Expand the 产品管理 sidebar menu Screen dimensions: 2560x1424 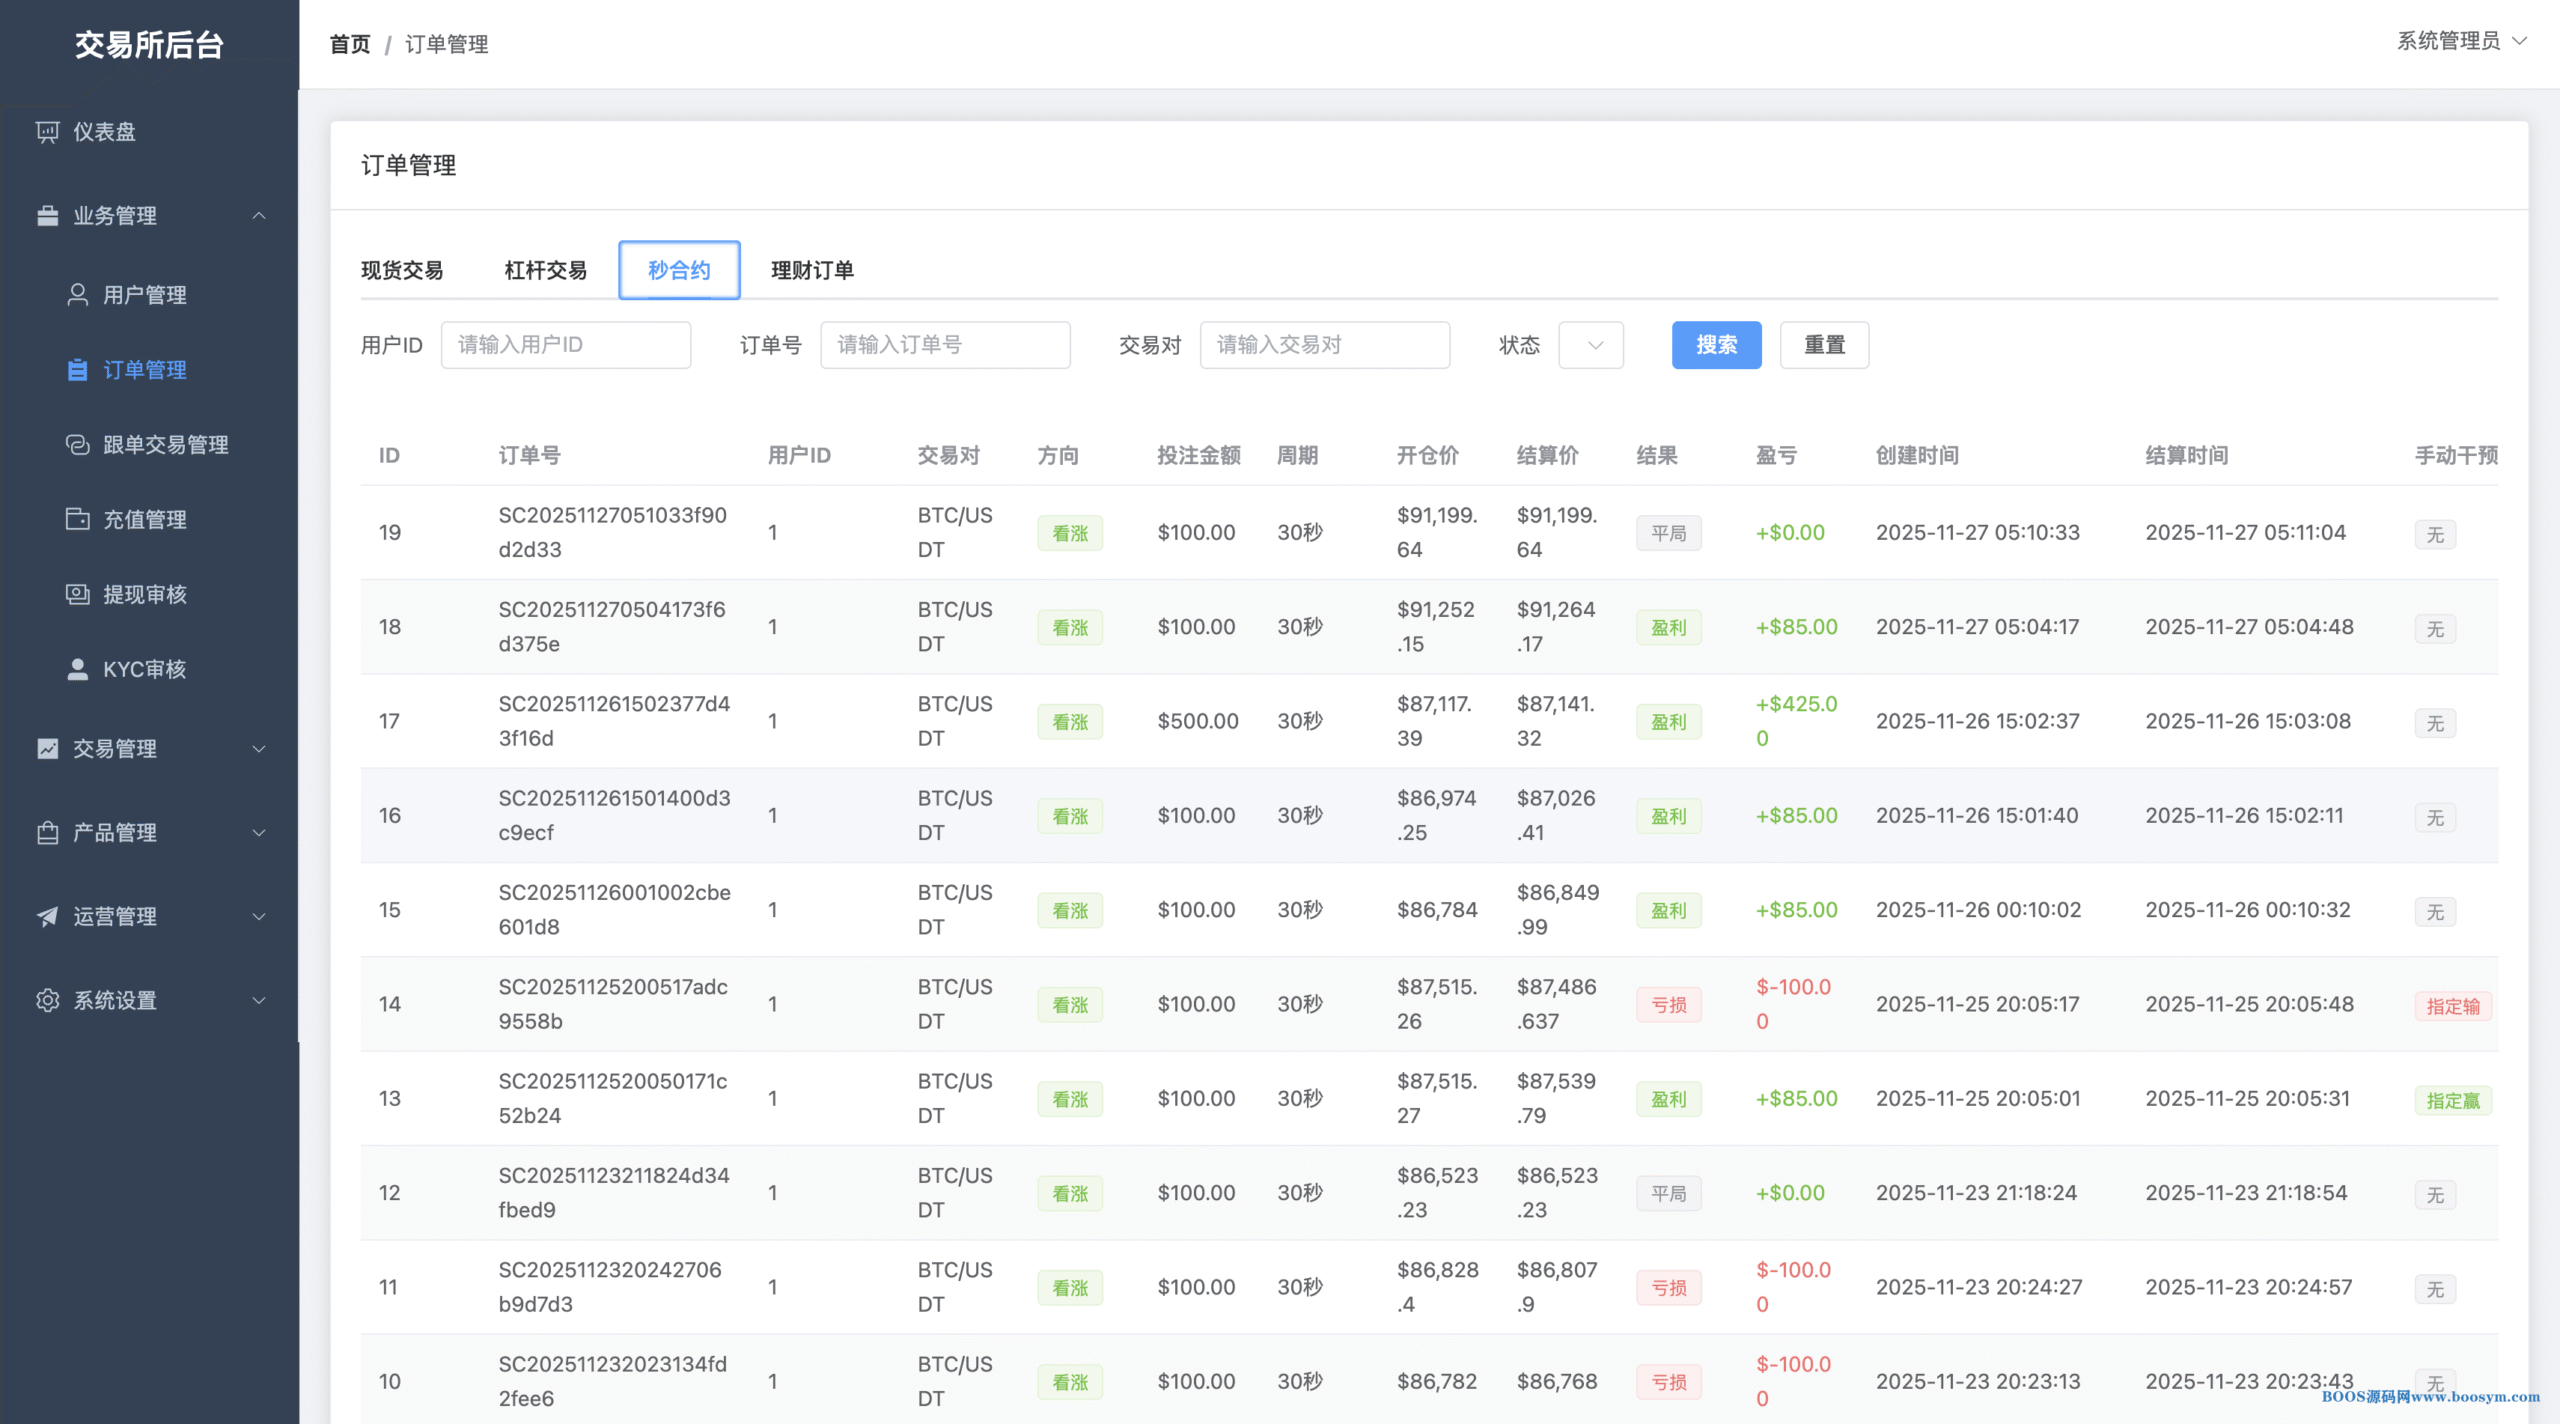259,833
